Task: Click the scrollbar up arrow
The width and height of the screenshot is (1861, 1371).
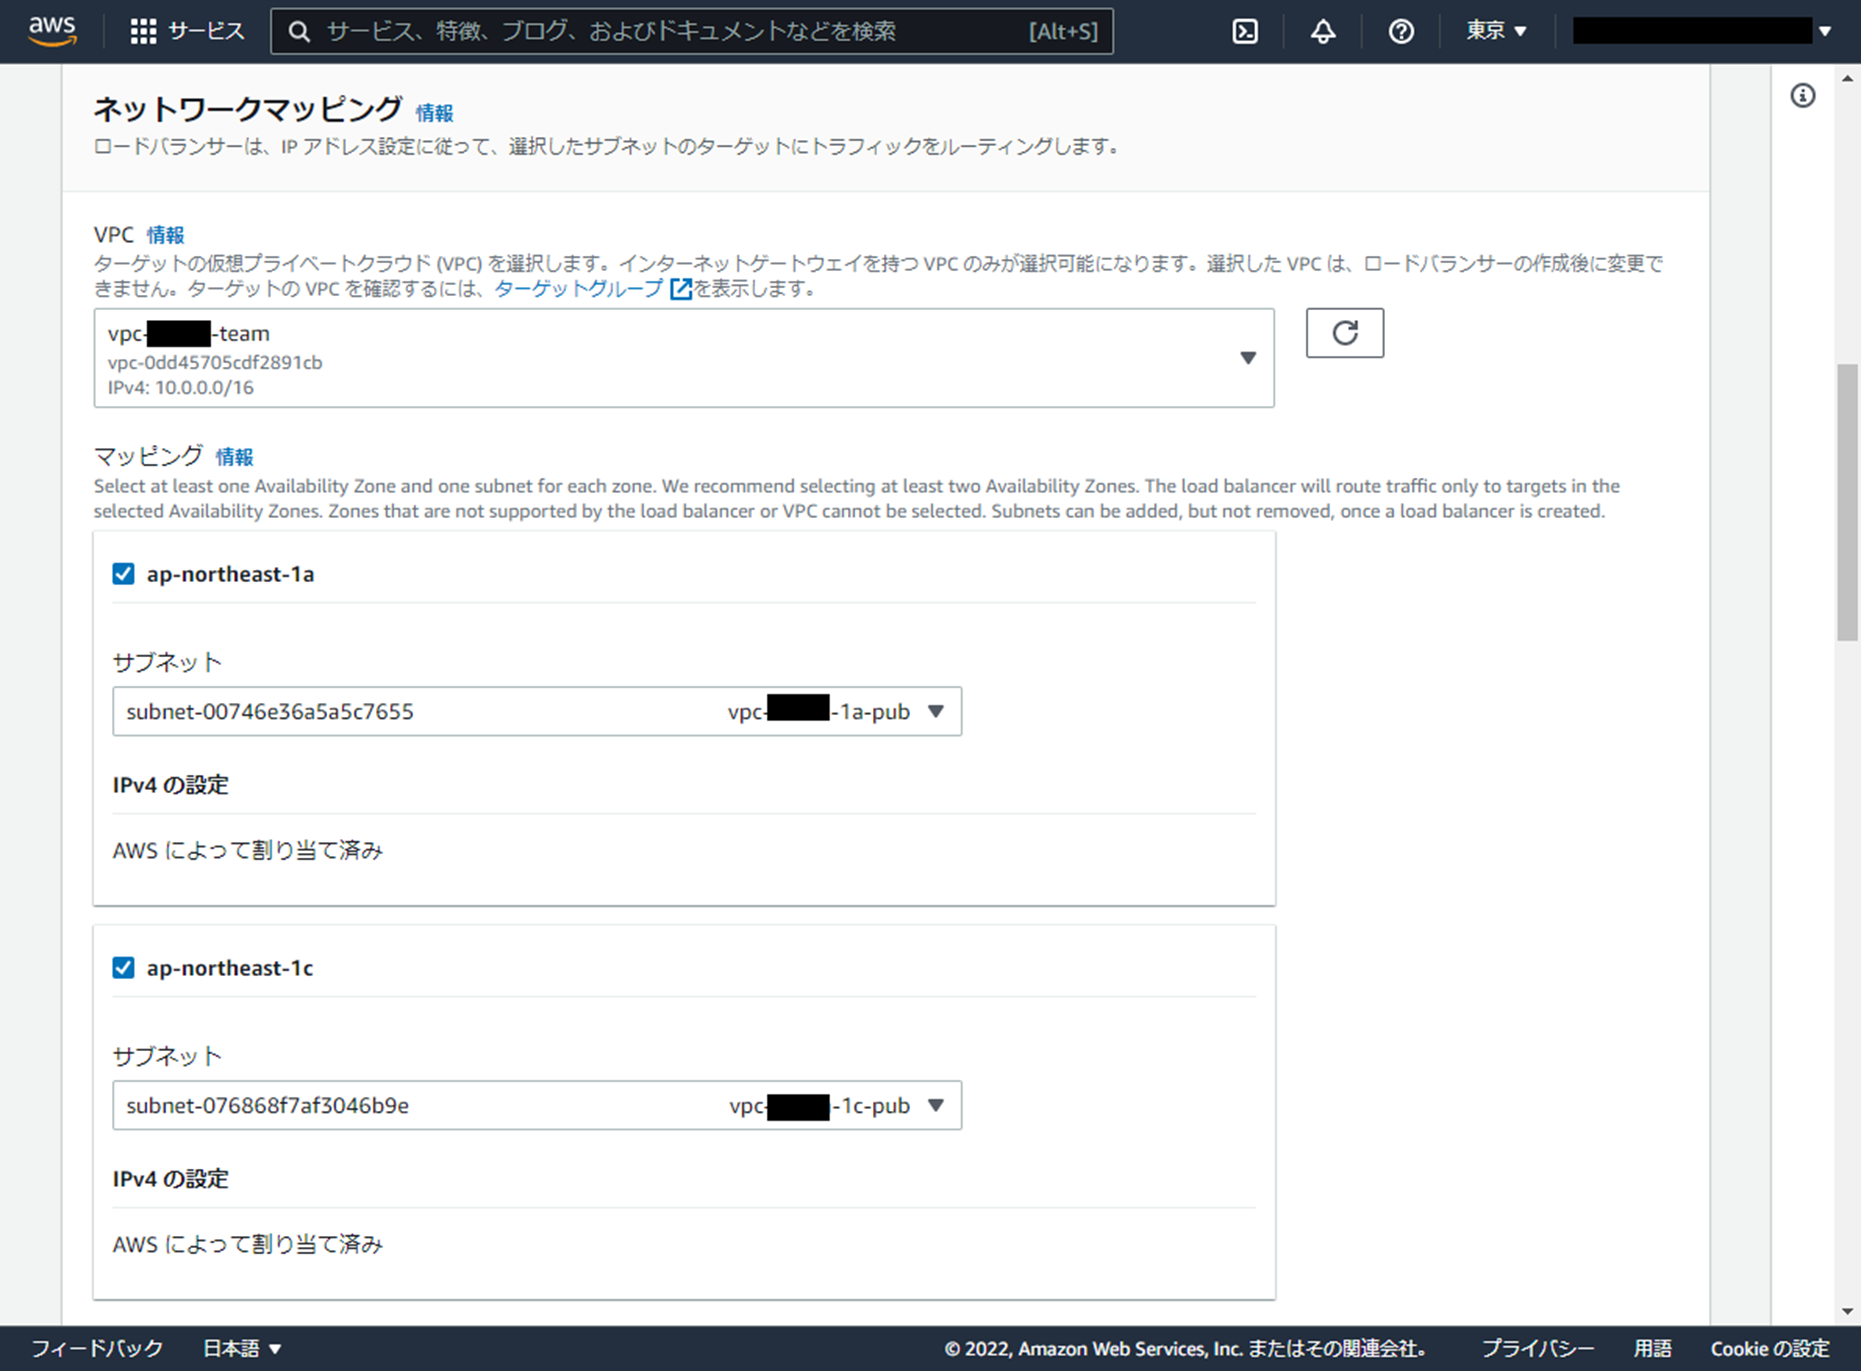Action: (1847, 79)
